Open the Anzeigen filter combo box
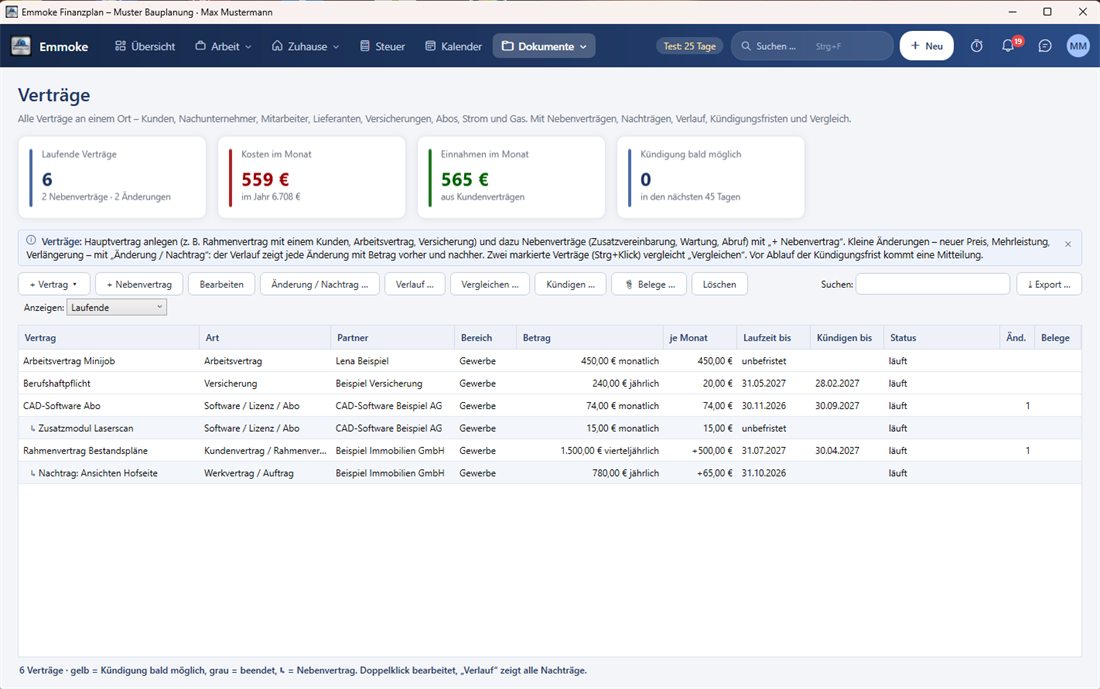This screenshot has height=689, width=1100. (116, 307)
